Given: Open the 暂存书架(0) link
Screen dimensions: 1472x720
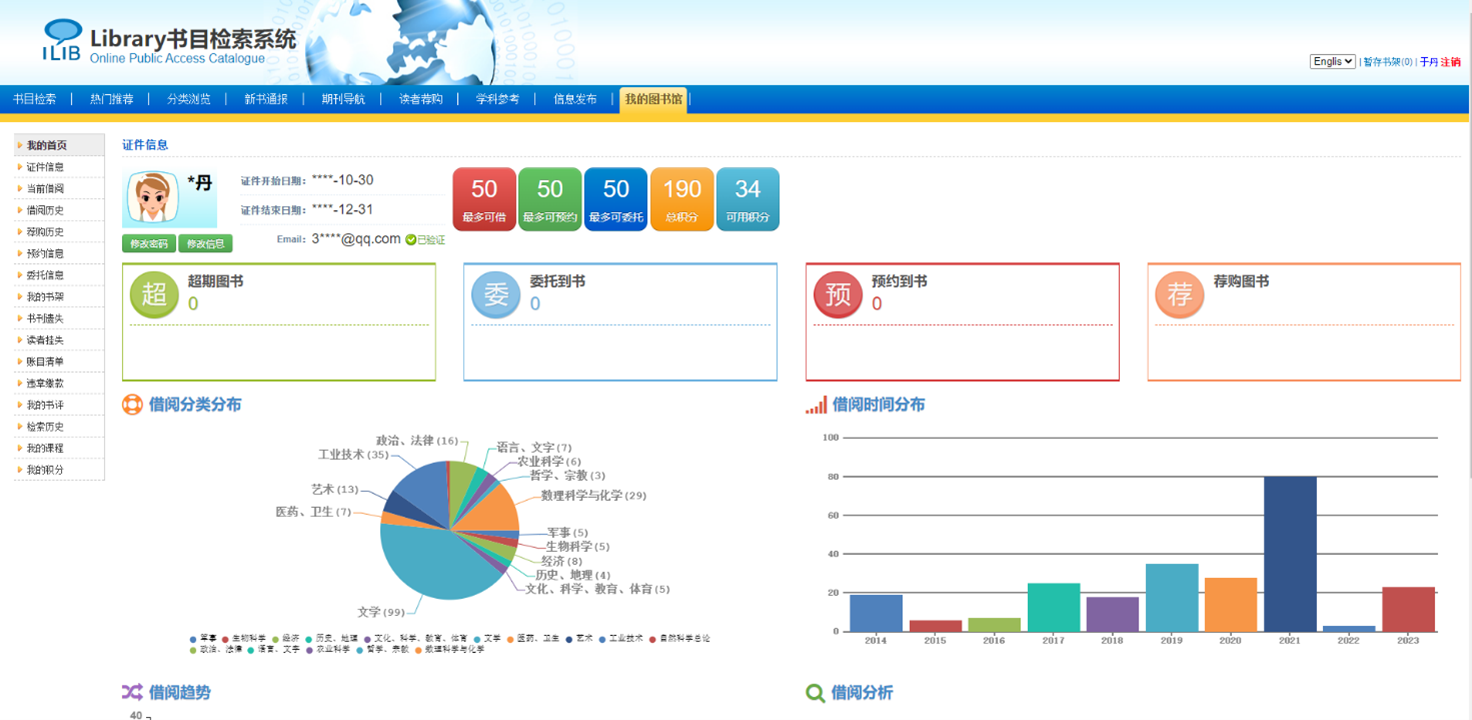Looking at the screenshot, I should tap(1387, 62).
